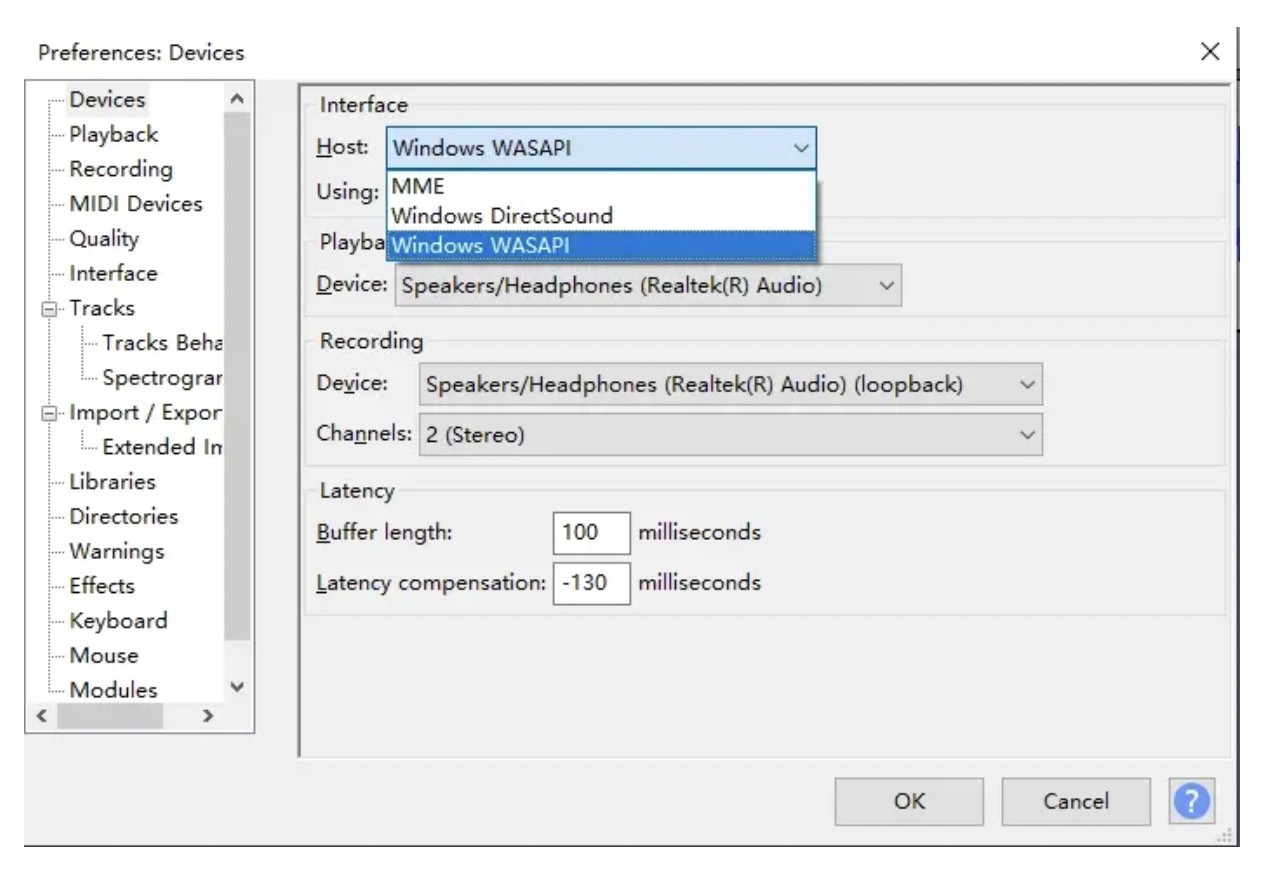Collapse the Tracks tree node

[x=49, y=309]
